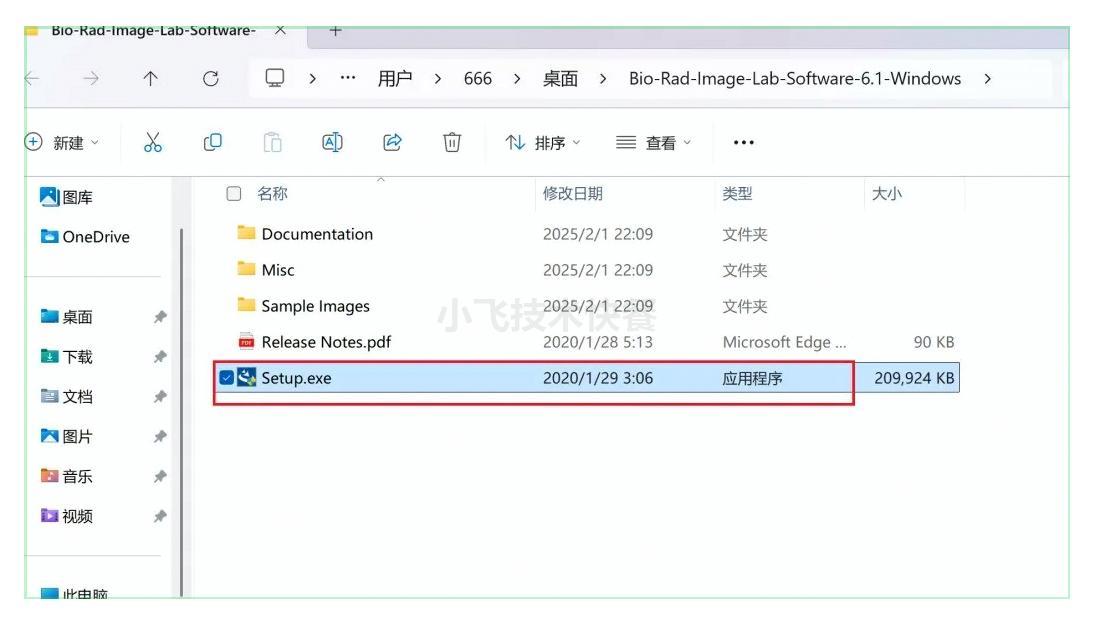Click the navigation pane vertical scrollbar
The height and width of the screenshot is (626, 1094).
tap(181, 412)
